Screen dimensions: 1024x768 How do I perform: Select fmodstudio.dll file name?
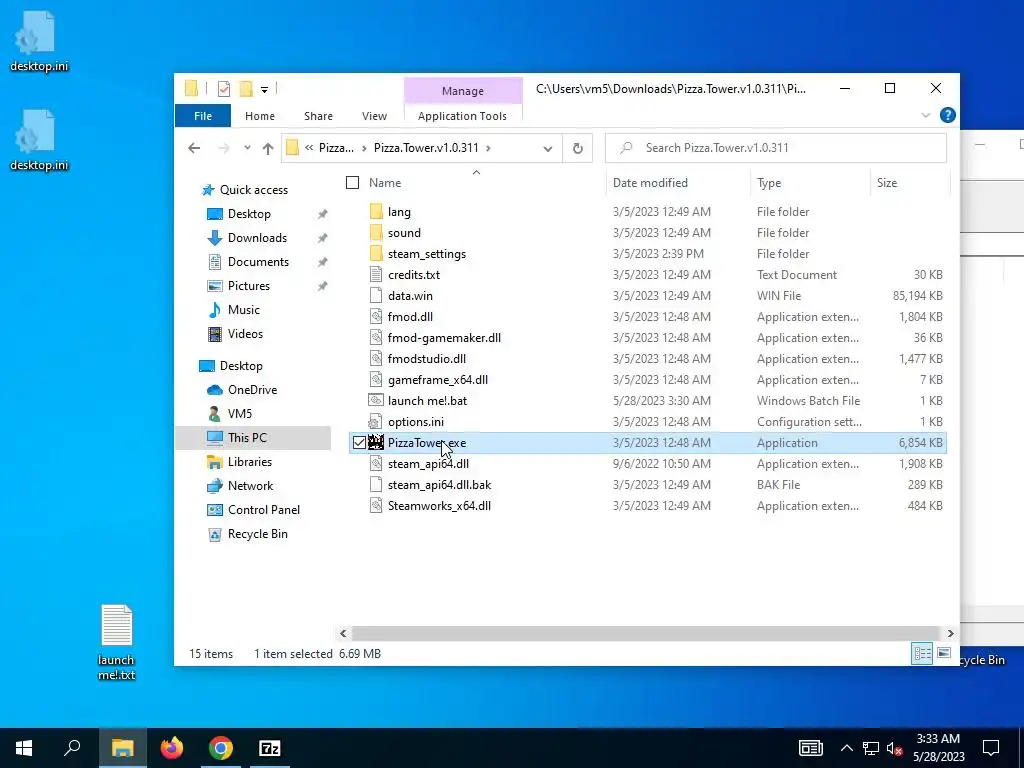point(426,359)
